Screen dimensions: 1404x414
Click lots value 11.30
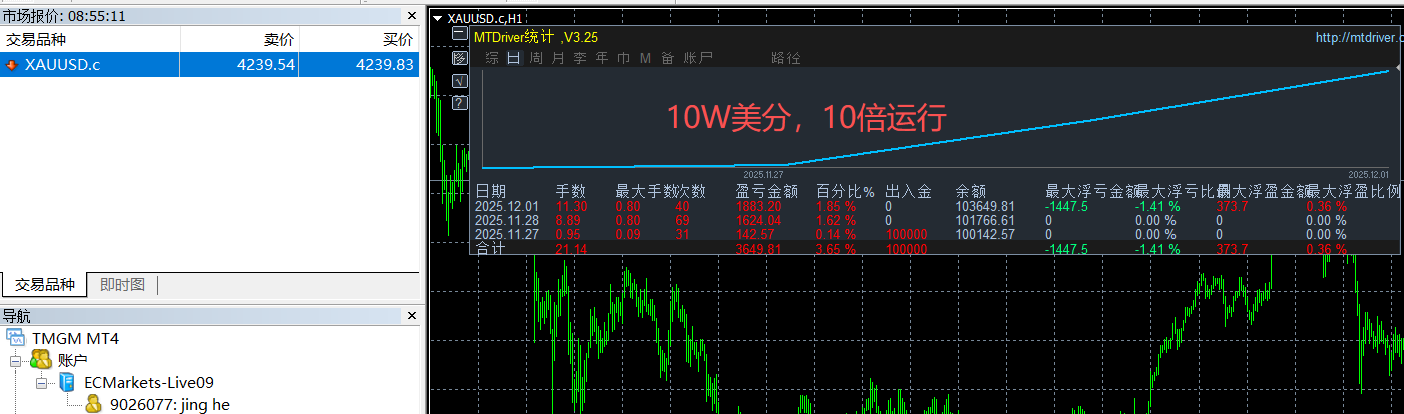coord(571,206)
